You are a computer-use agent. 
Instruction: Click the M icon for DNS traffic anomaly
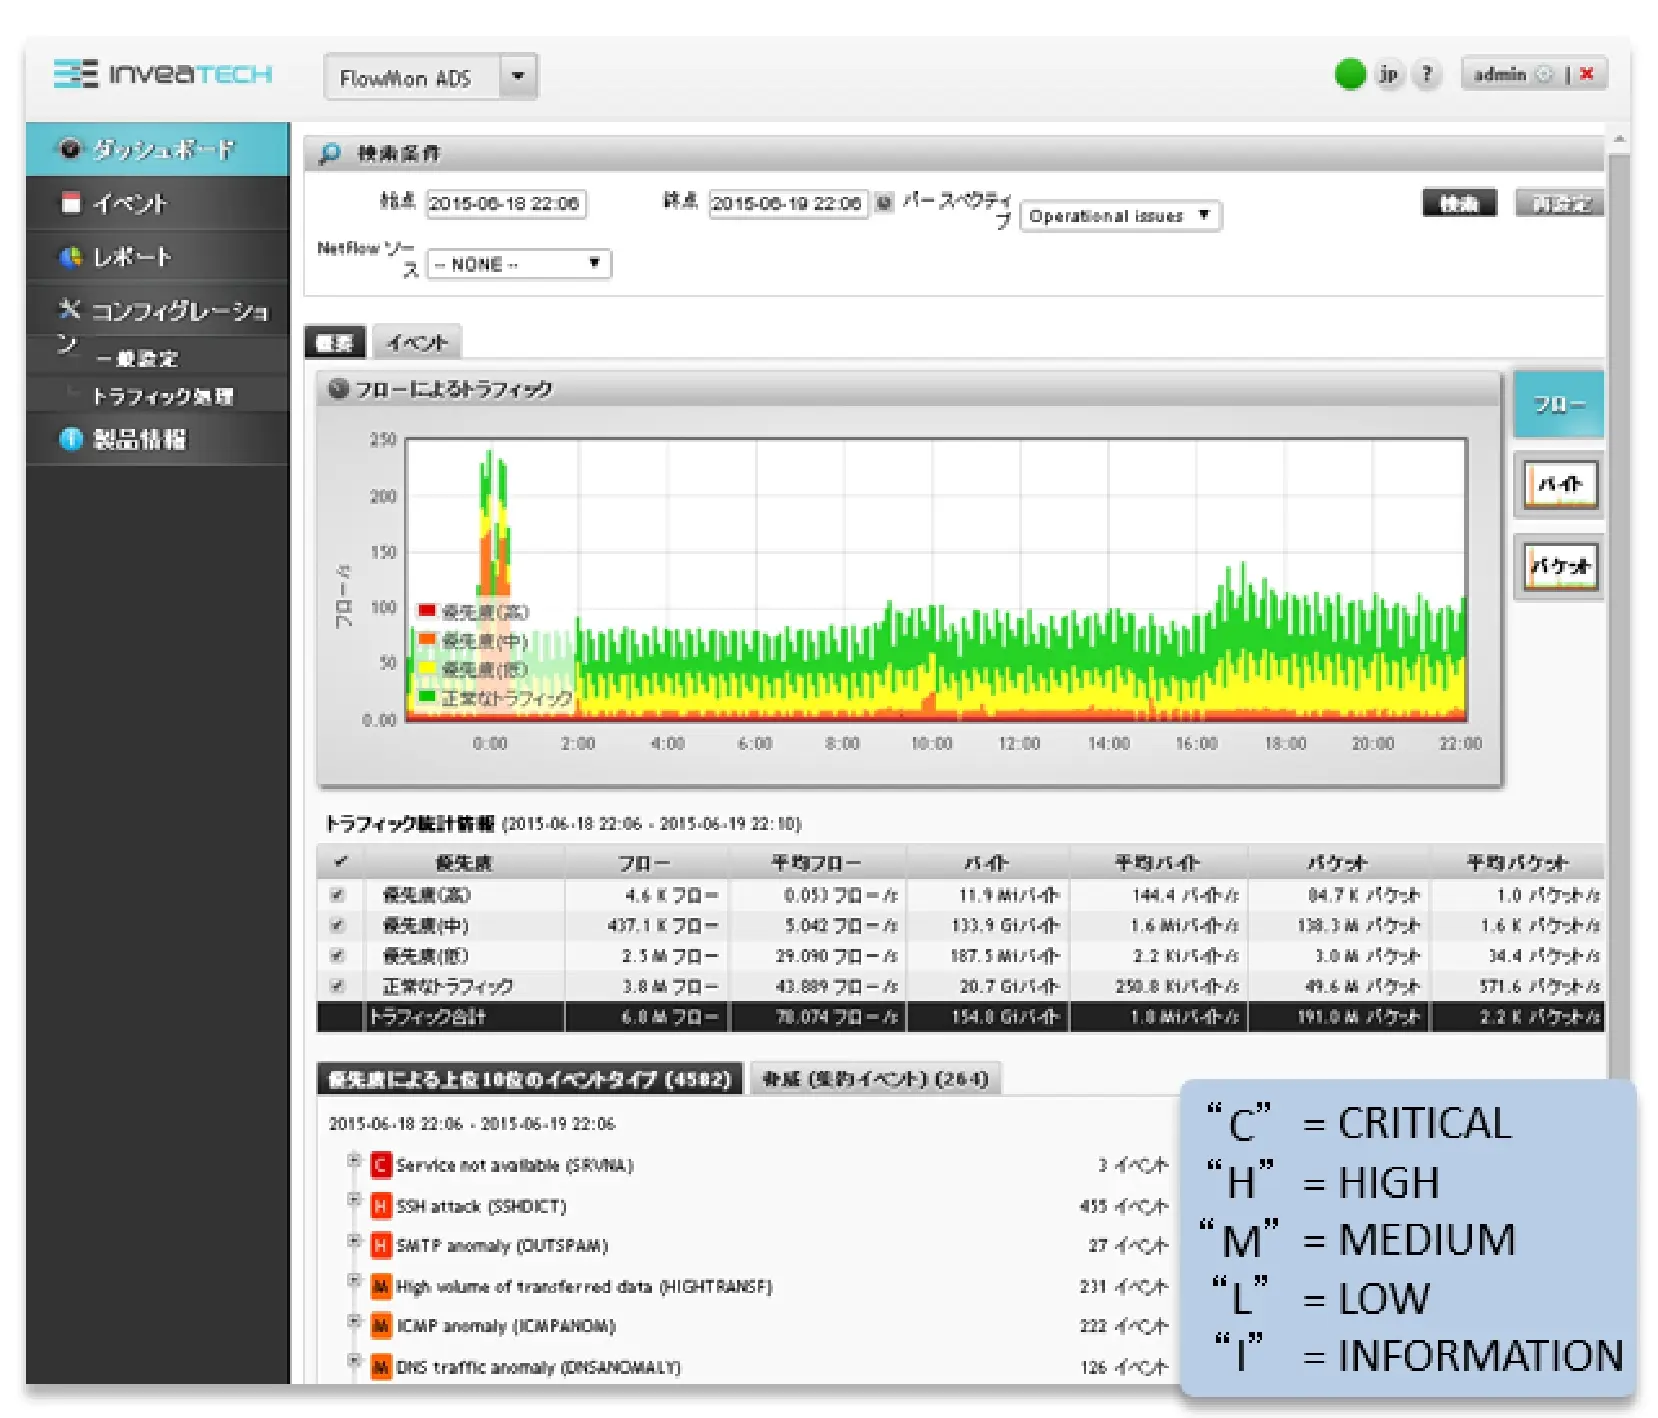tap(380, 1366)
